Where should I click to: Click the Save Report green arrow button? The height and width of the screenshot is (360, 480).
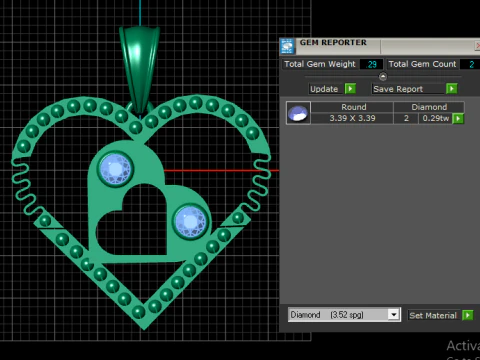[x=452, y=89]
